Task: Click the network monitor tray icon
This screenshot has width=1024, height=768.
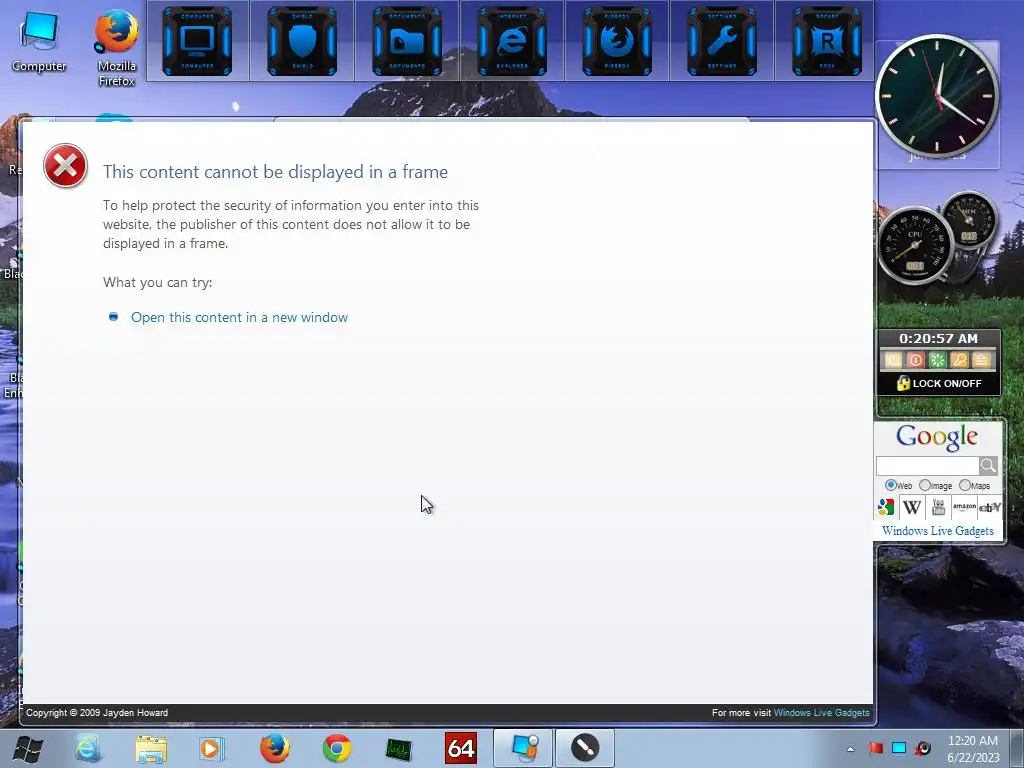Action: (899, 748)
